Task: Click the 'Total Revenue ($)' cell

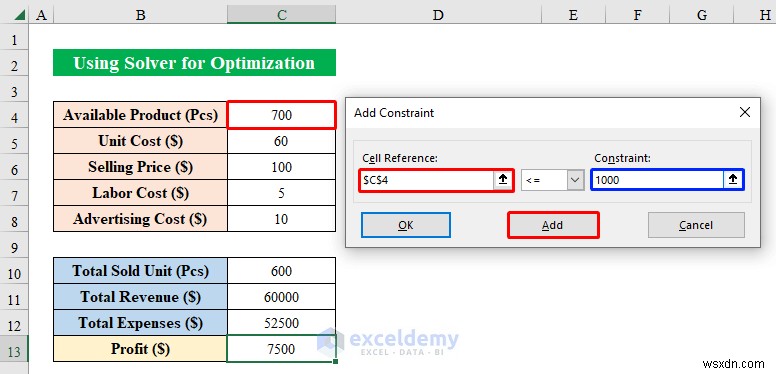Action: pyautogui.click(x=141, y=297)
